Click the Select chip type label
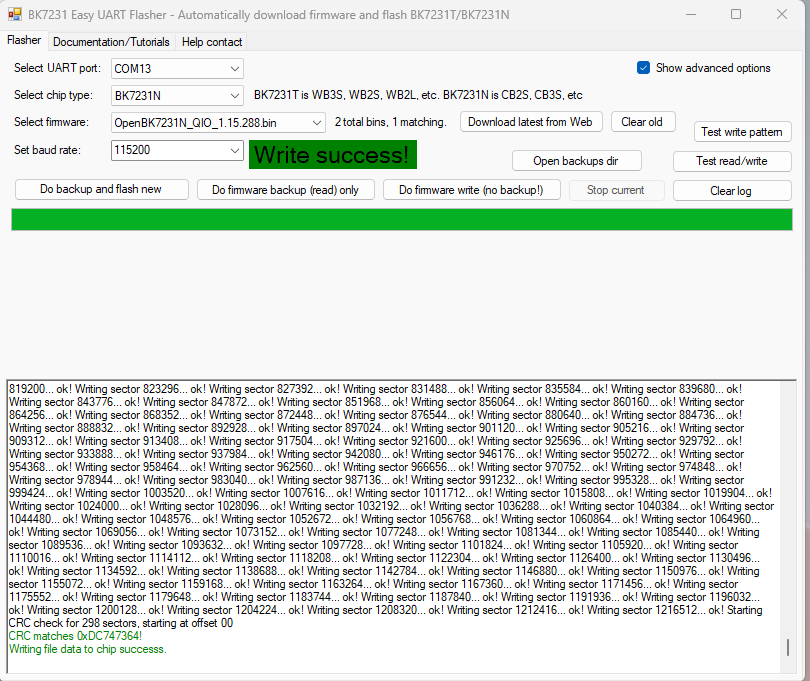The width and height of the screenshot is (810, 681). pos(54,95)
